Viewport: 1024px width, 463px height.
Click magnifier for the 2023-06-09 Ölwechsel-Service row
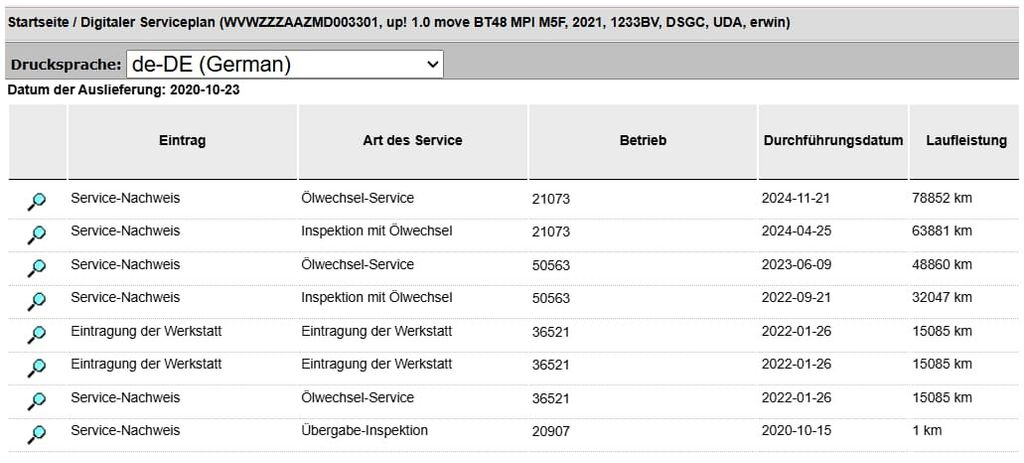point(36,268)
